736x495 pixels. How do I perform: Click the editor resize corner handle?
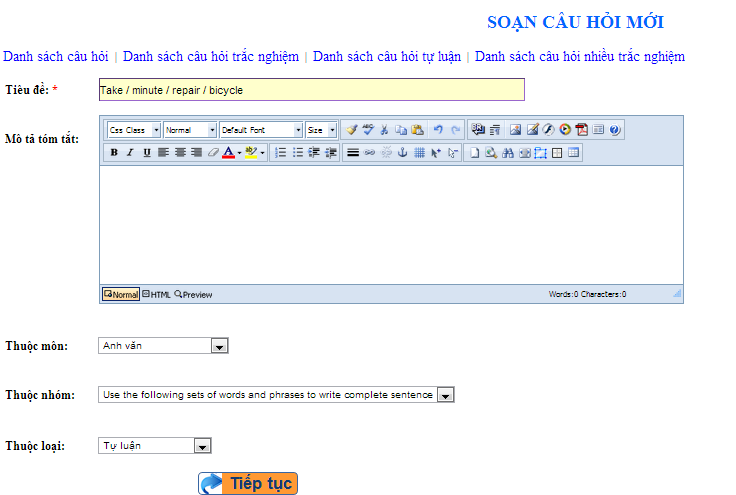pyautogui.click(x=677, y=294)
